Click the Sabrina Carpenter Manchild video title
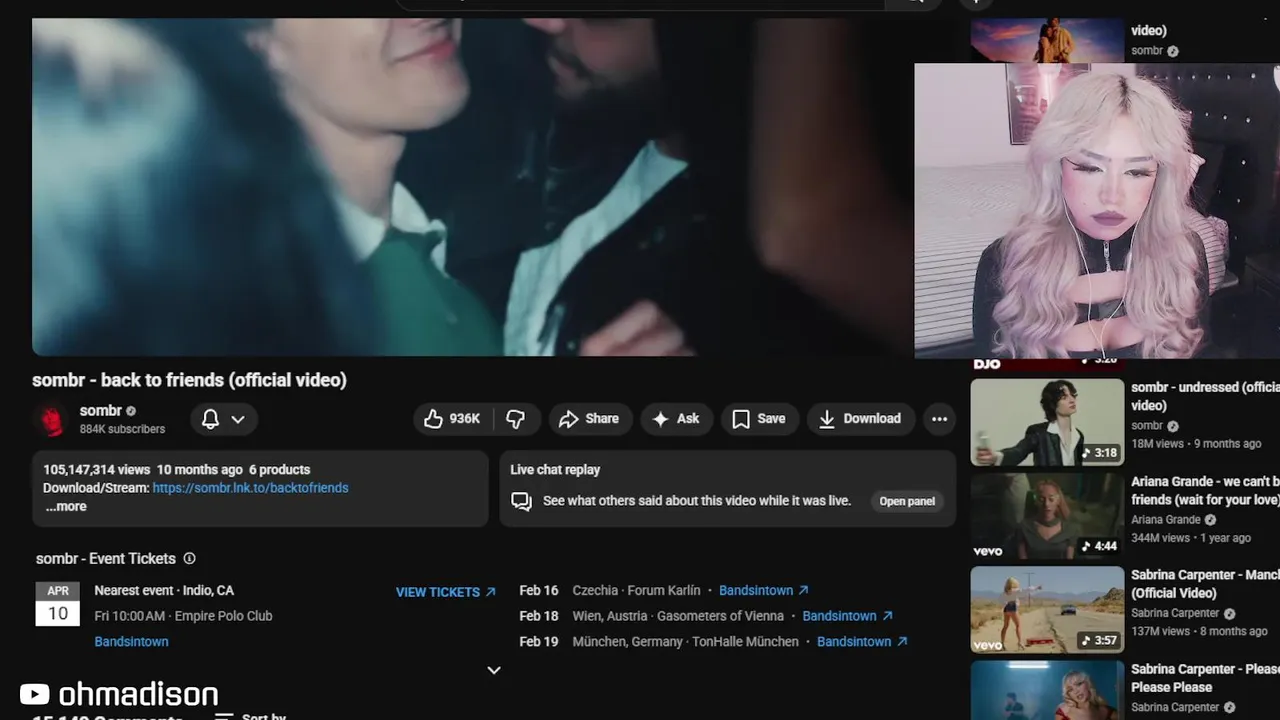Image resolution: width=1280 pixels, height=720 pixels. click(x=1205, y=584)
